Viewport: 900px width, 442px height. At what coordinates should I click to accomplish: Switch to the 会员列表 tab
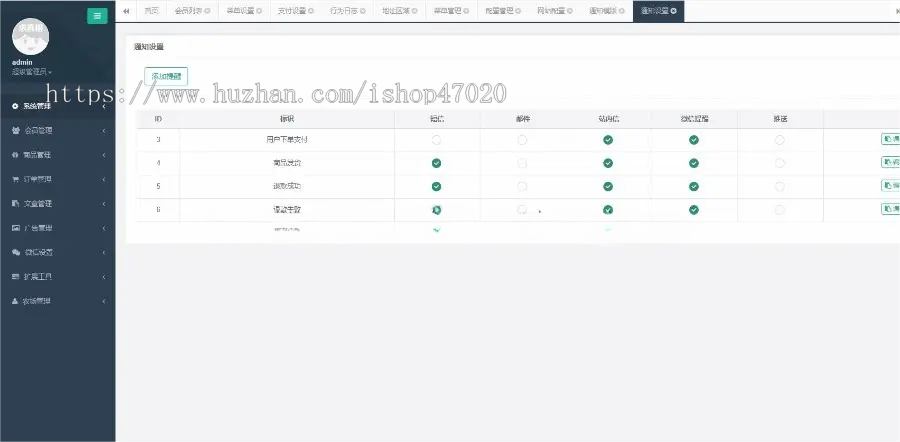[192, 11]
